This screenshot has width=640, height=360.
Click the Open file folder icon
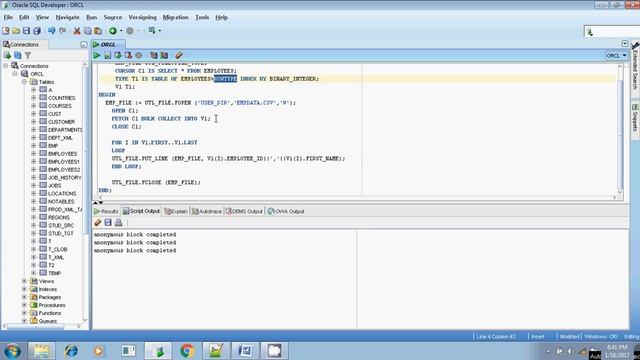[x=16, y=31]
